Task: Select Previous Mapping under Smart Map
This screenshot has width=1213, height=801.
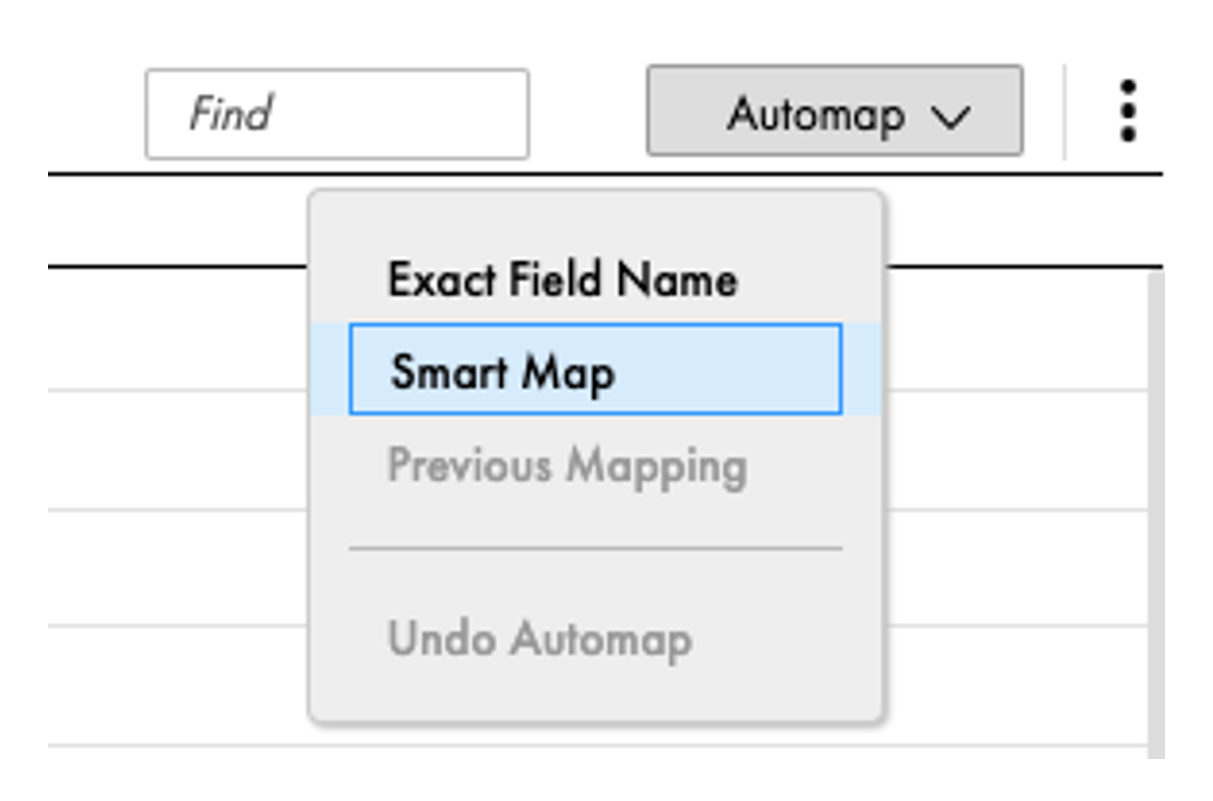Action: pyautogui.click(x=567, y=466)
